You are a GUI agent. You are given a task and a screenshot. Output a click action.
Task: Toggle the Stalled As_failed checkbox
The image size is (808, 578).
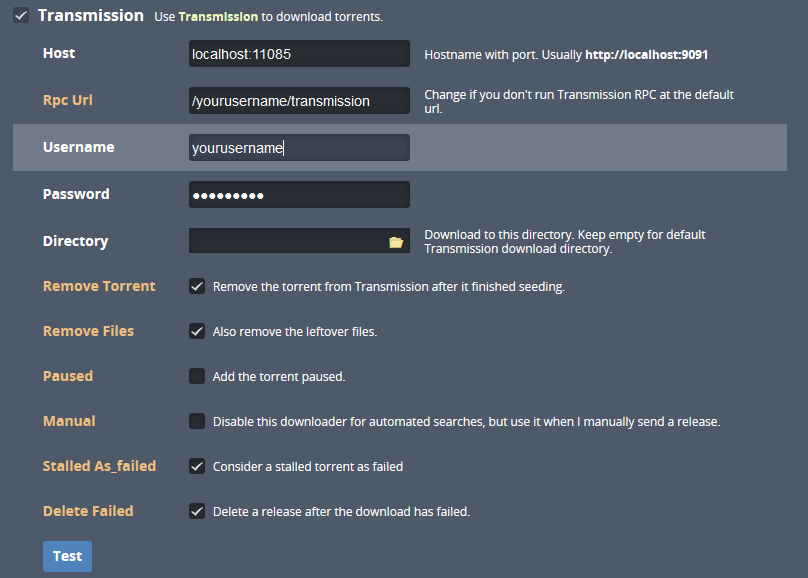197,466
